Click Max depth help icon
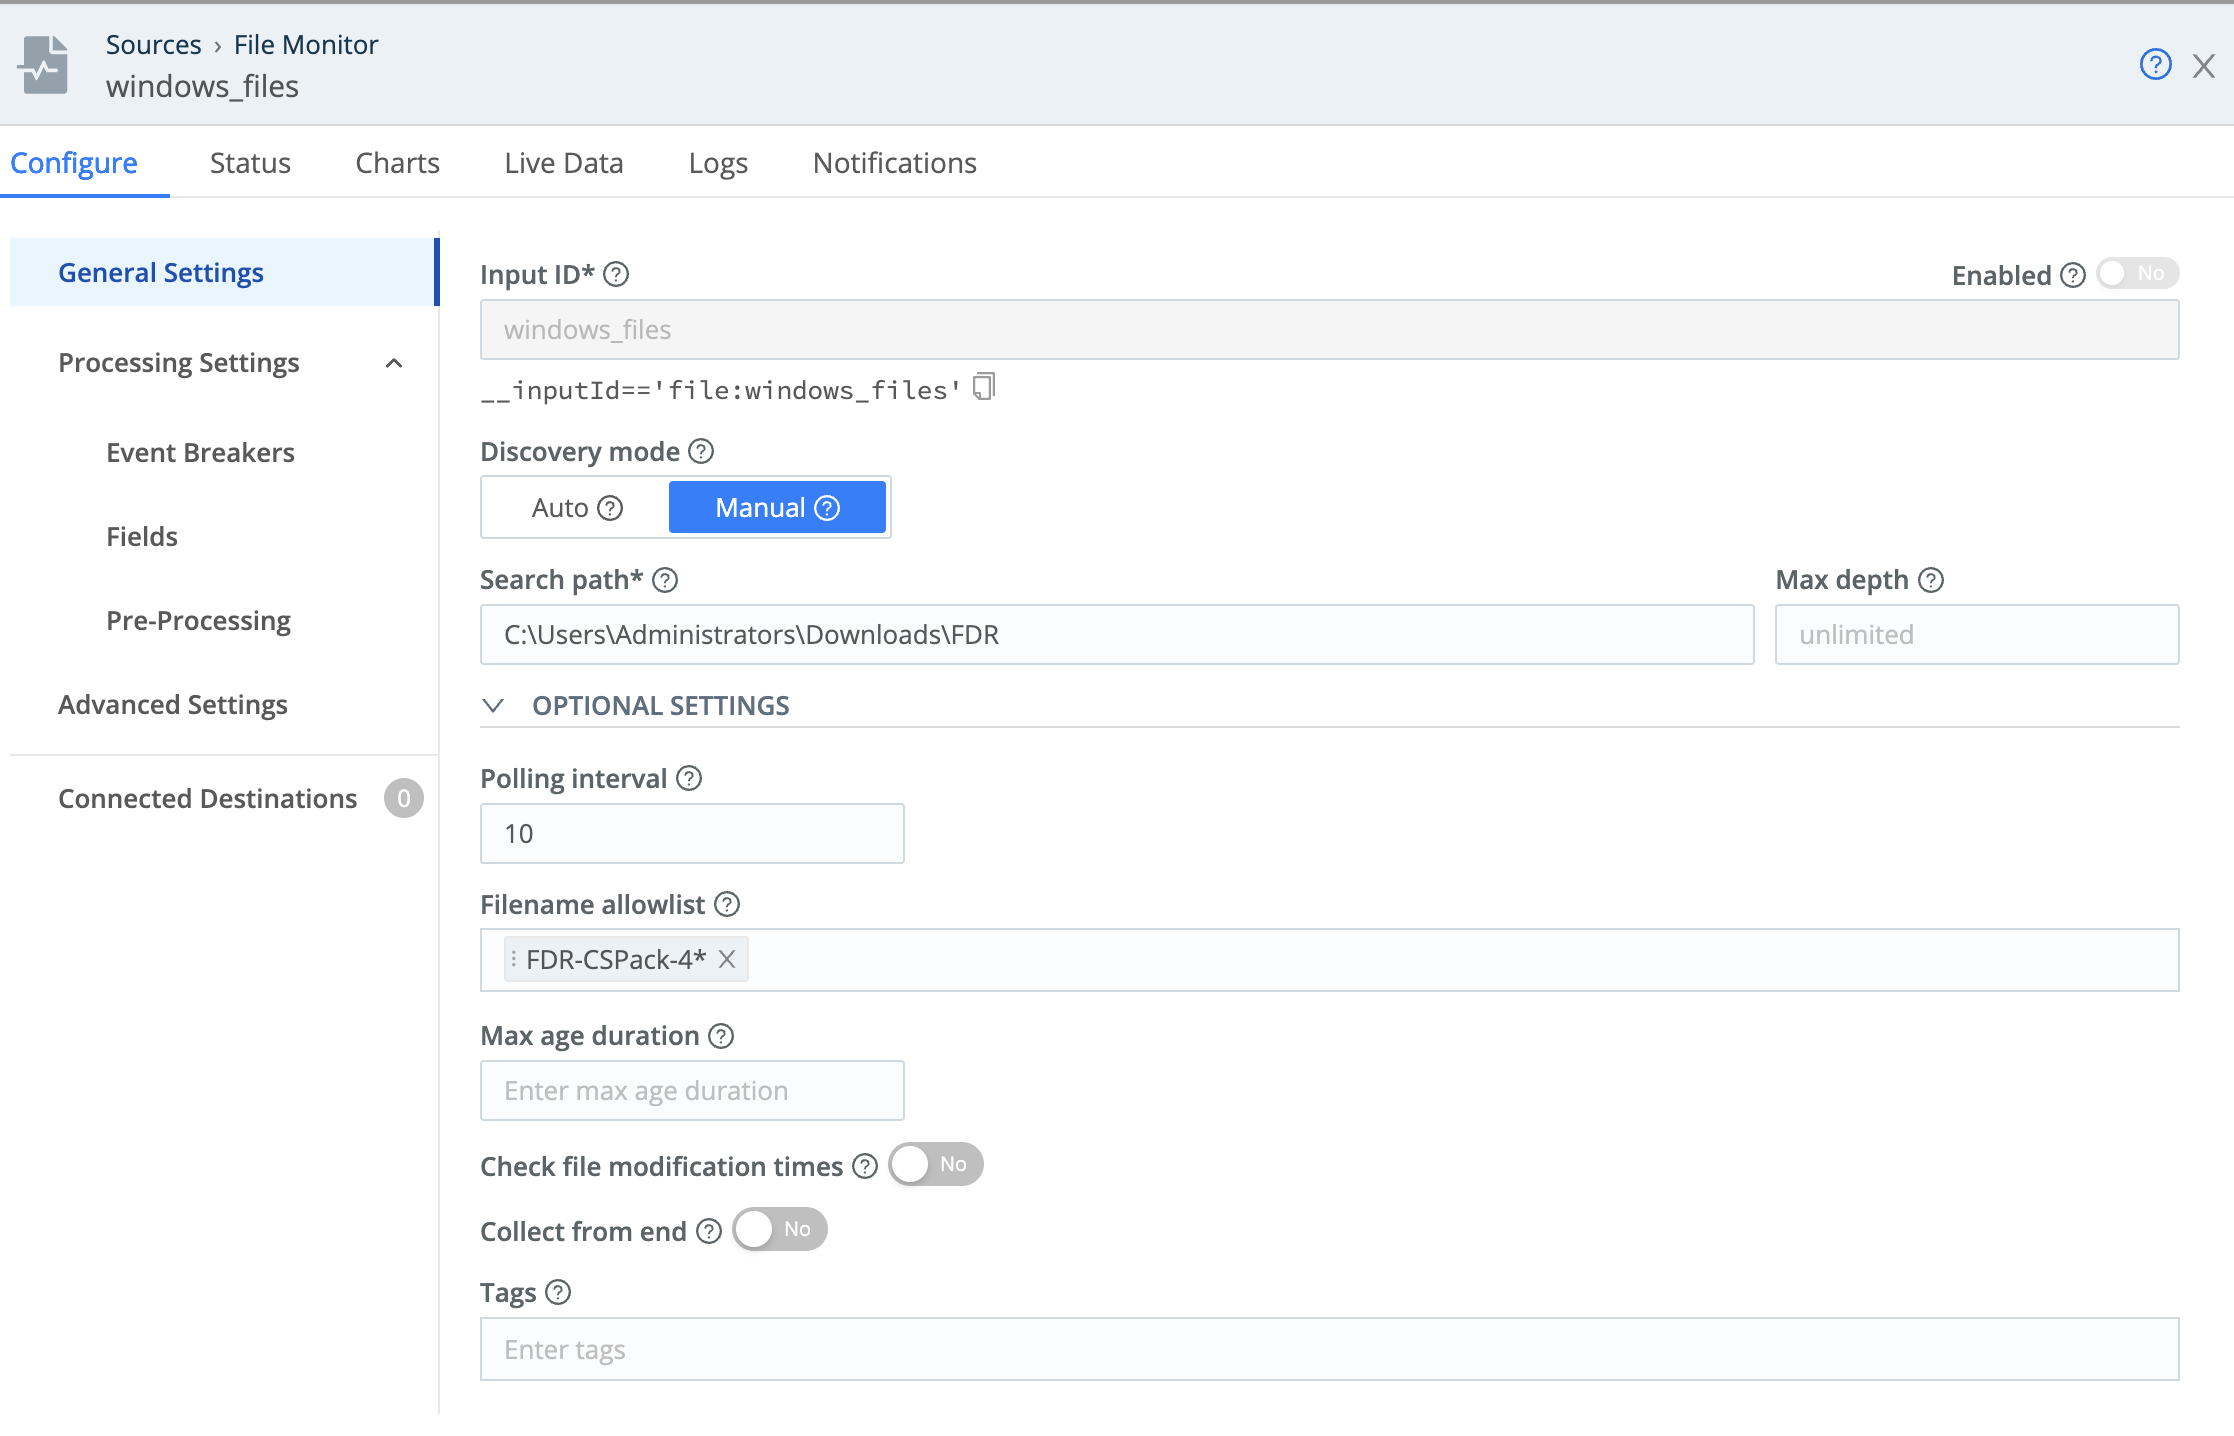Viewport: 2234px width, 1436px height. pyautogui.click(x=1931, y=580)
